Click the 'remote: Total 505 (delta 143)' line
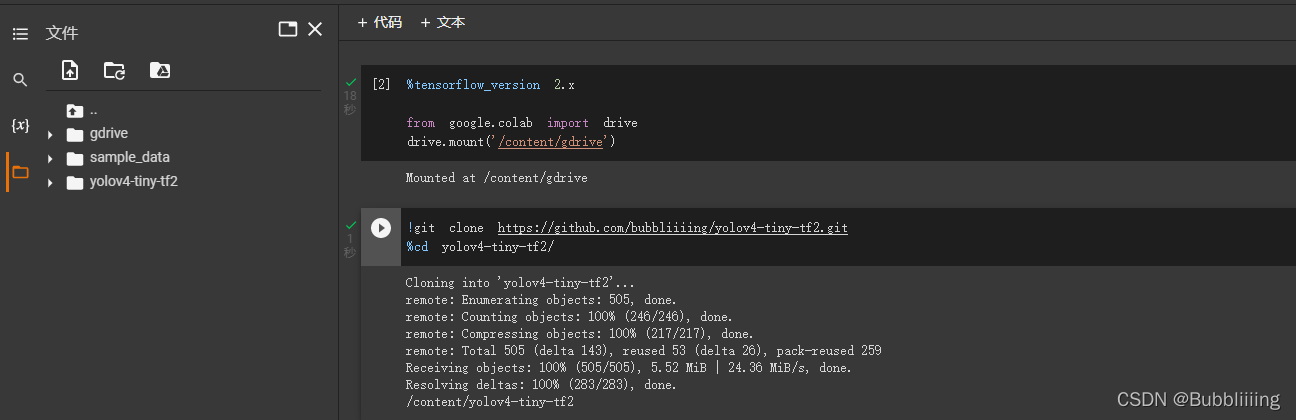Image resolution: width=1296 pixels, height=420 pixels. pos(644,351)
